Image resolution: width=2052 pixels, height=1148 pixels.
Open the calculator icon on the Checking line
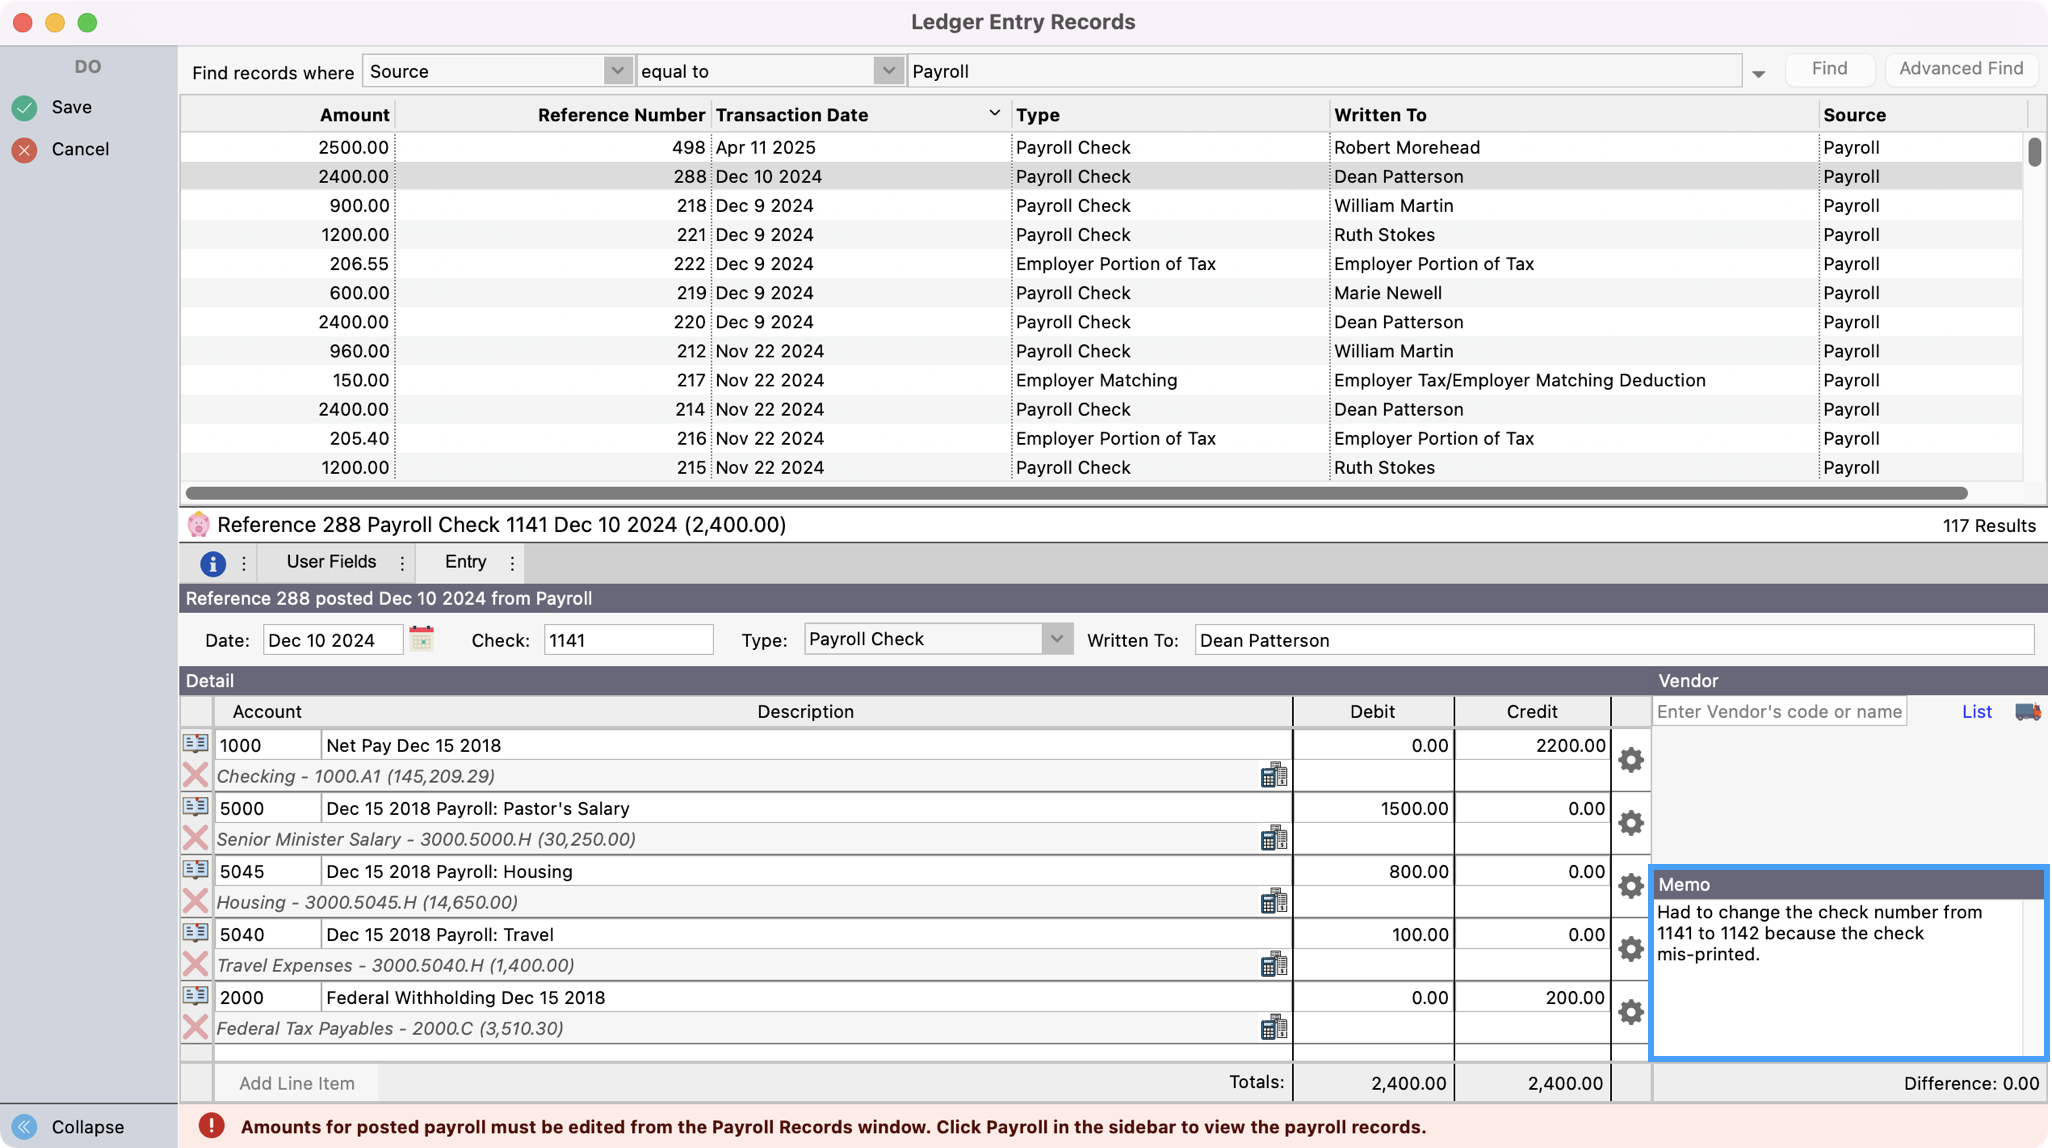coord(1274,775)
